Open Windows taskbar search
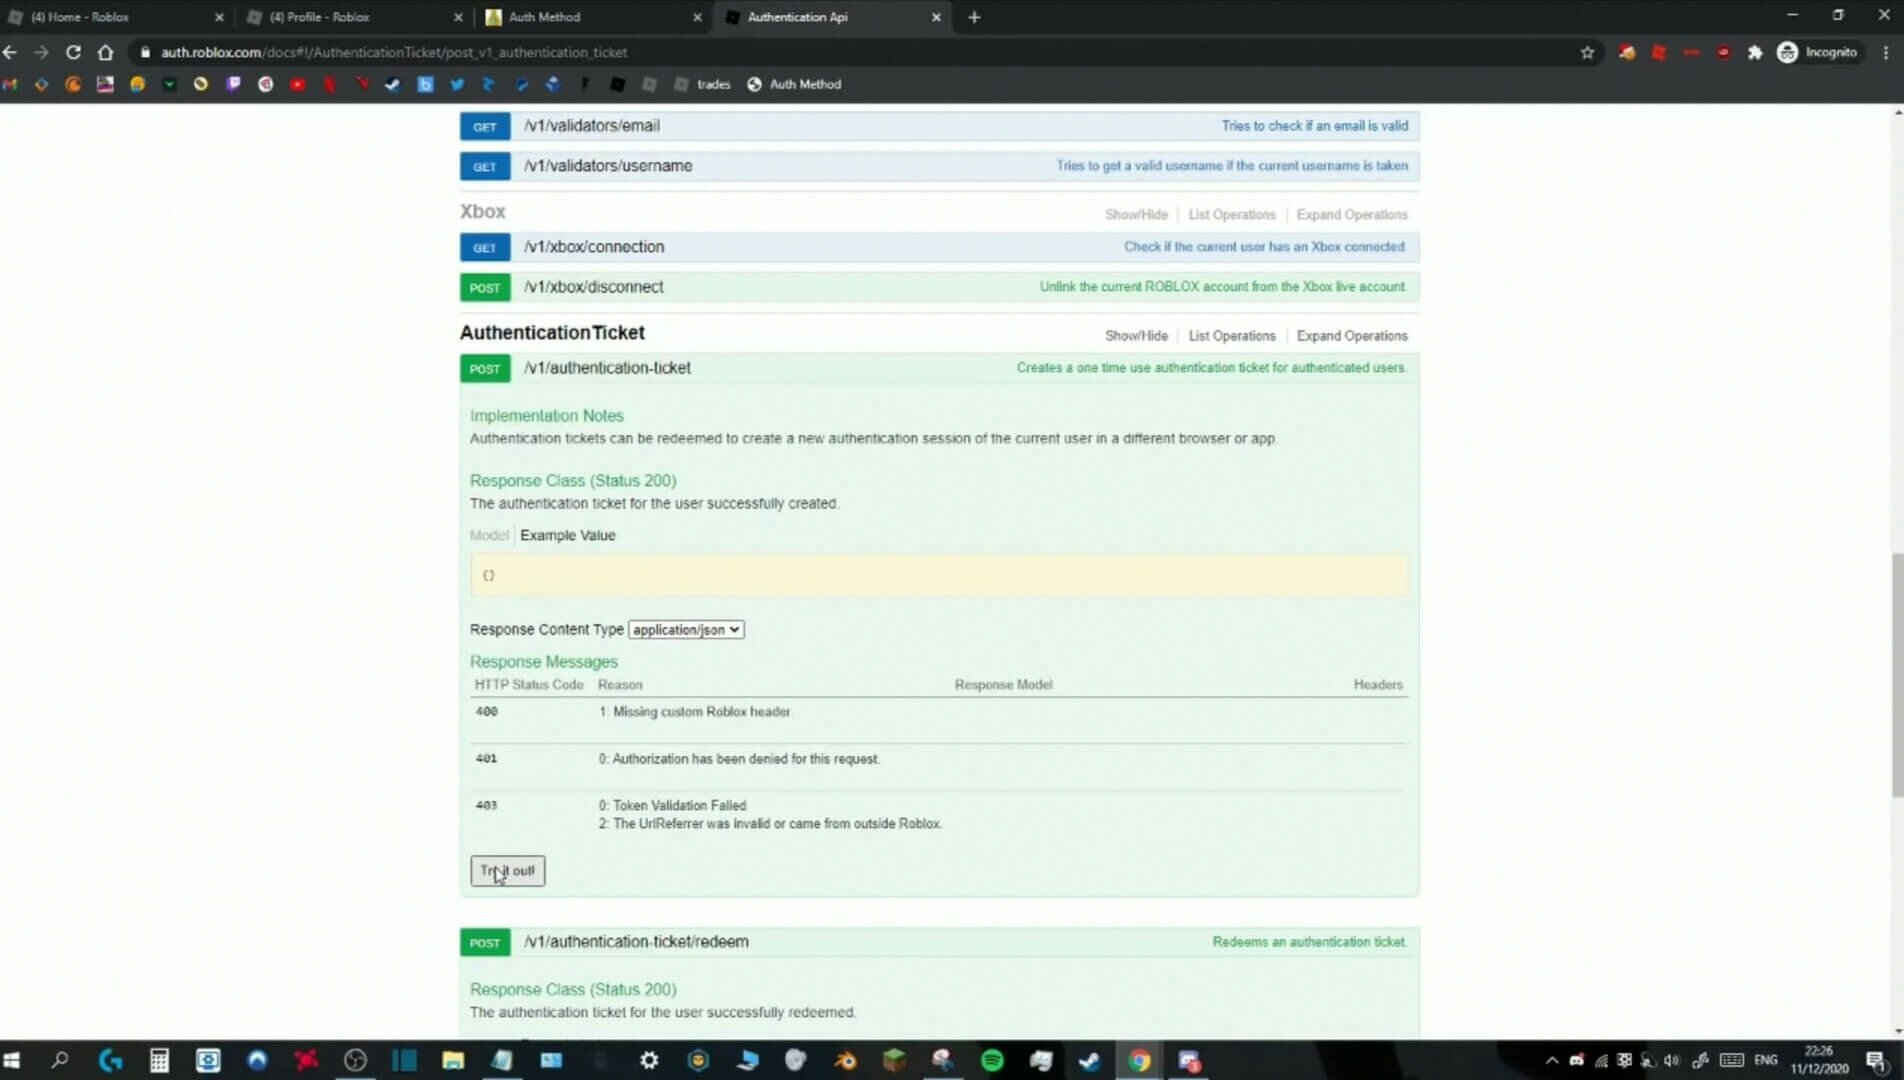1904x1080 pixels. [x=60, y=1061]
